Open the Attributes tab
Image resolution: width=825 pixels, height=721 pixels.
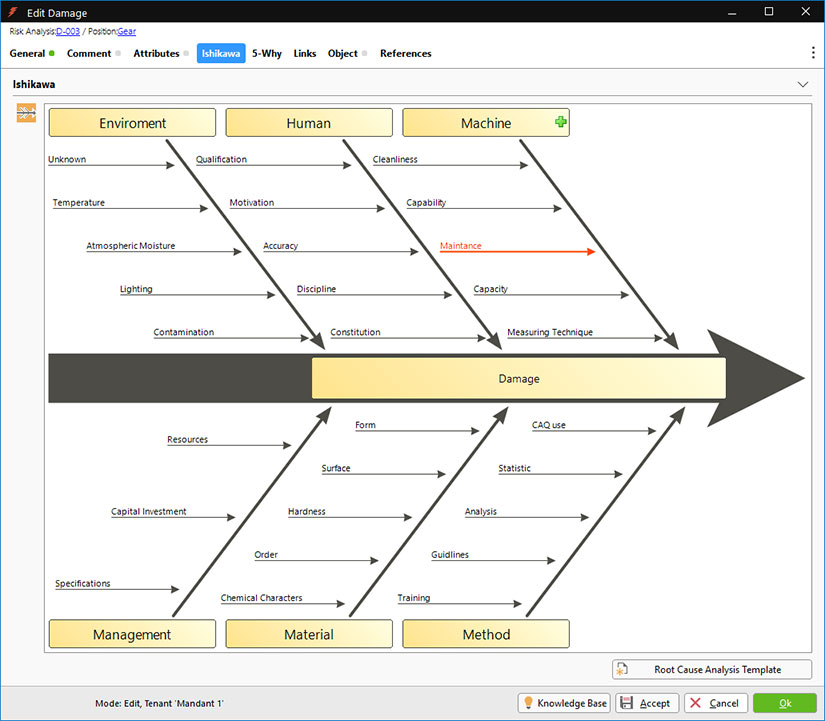[x=156, y=53]
